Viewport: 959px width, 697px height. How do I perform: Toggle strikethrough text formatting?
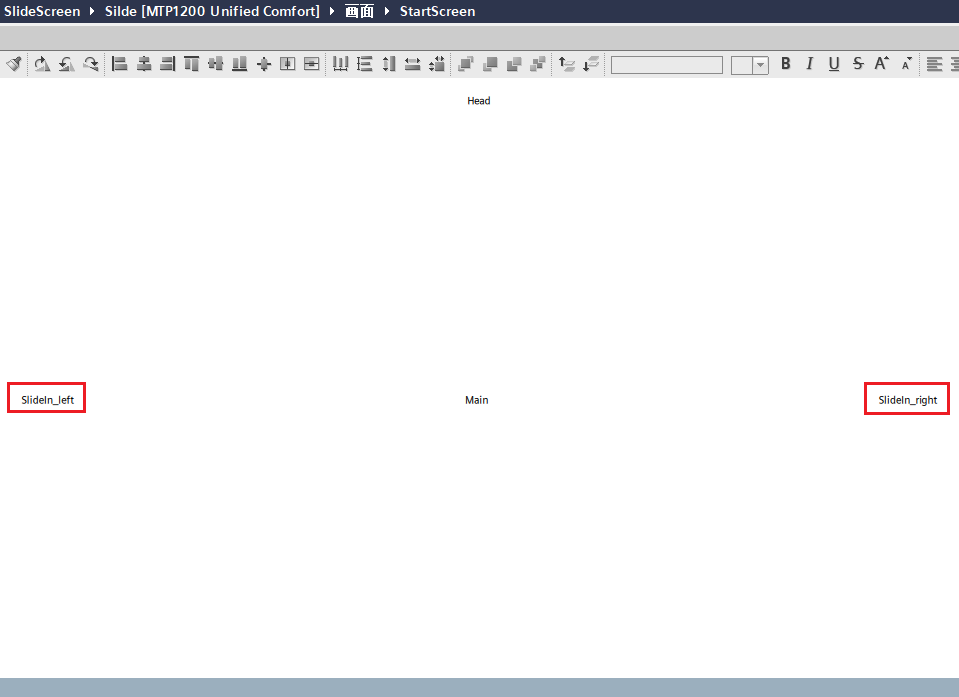click(x=858, y=64)
